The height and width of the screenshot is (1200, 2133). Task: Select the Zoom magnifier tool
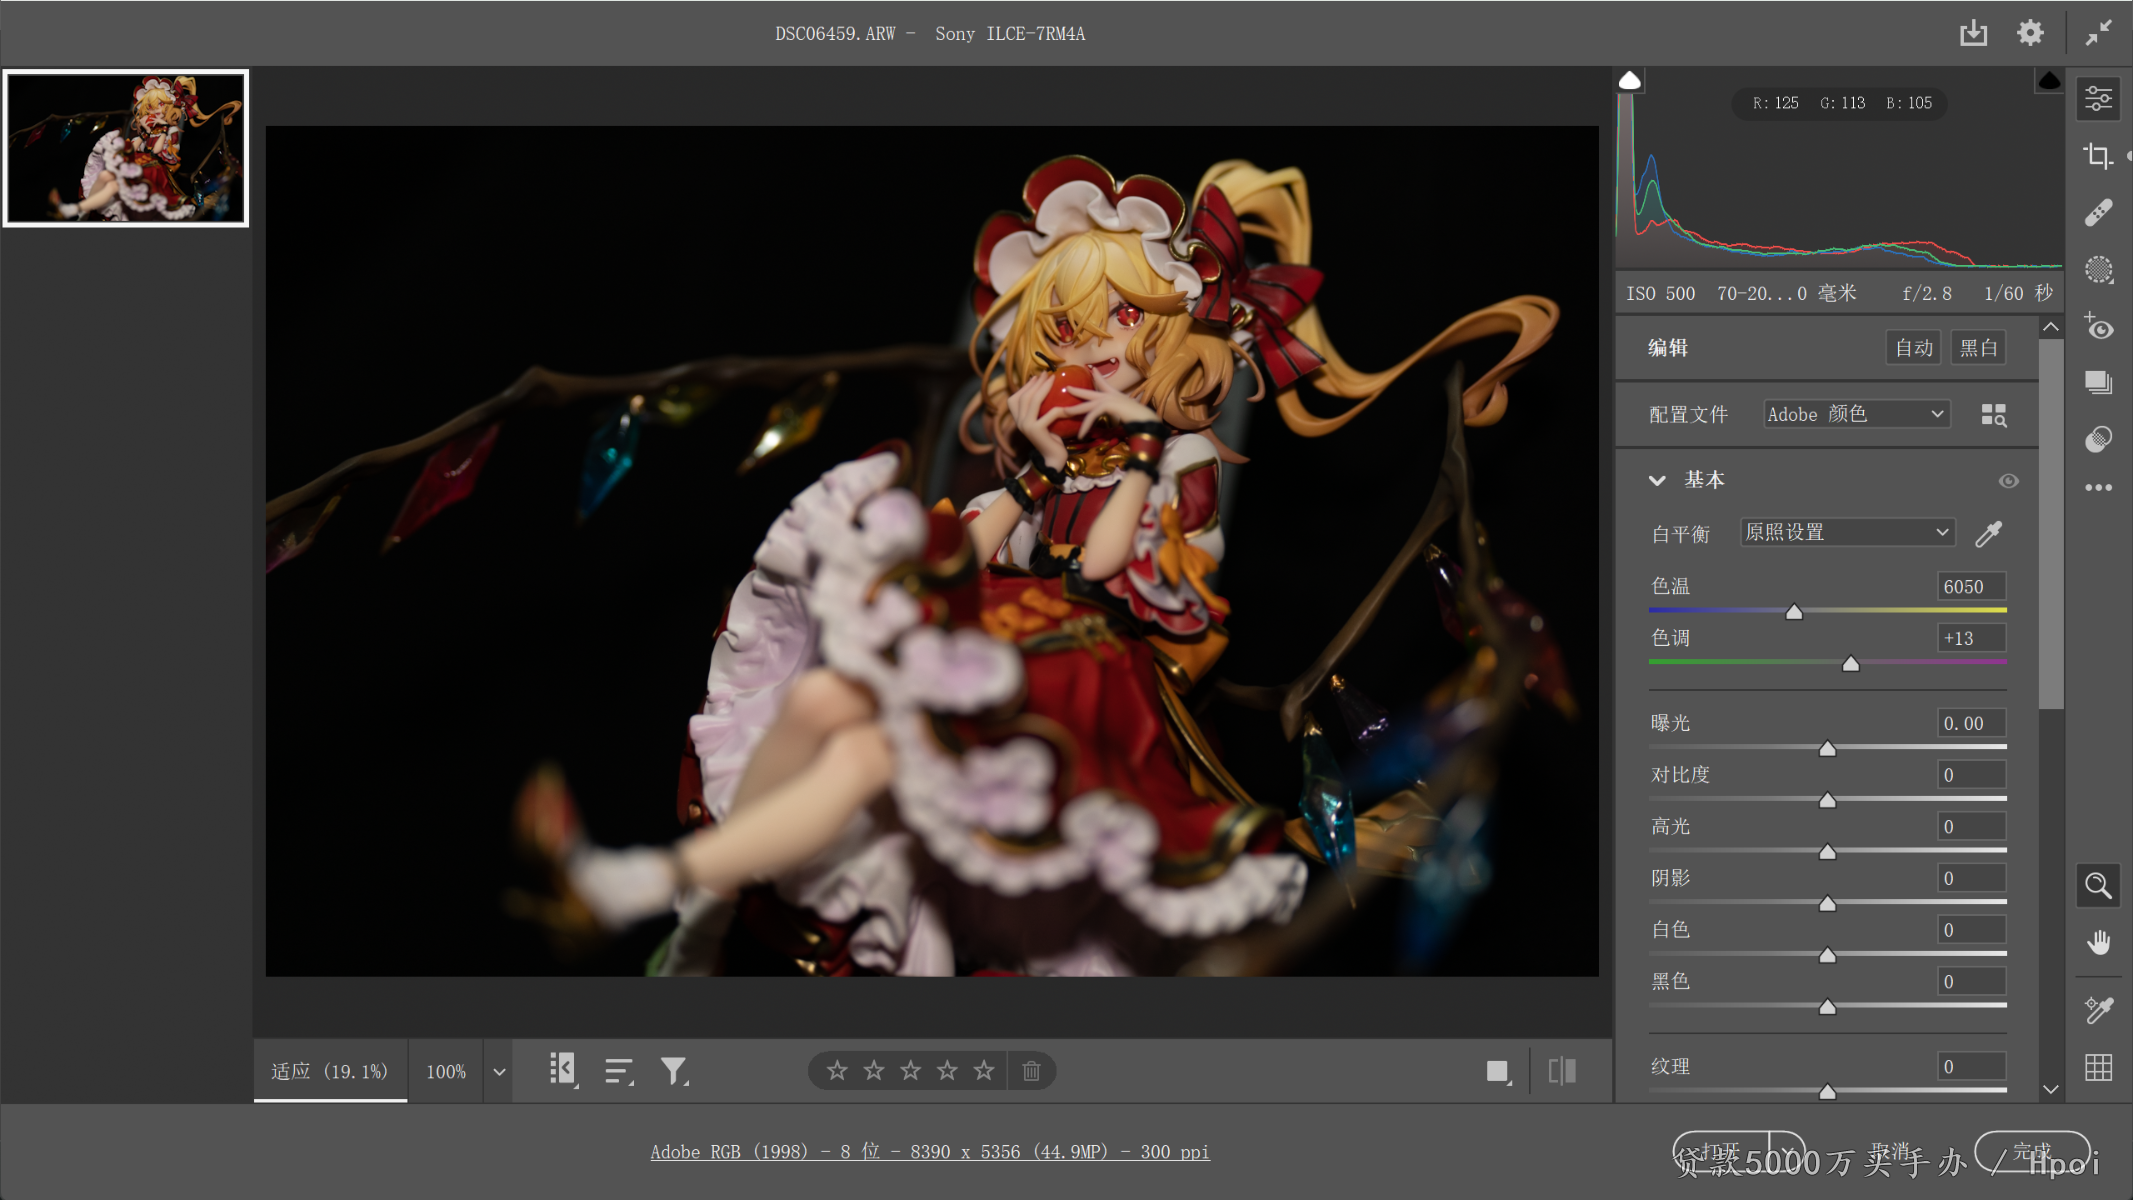point(2098,886)
